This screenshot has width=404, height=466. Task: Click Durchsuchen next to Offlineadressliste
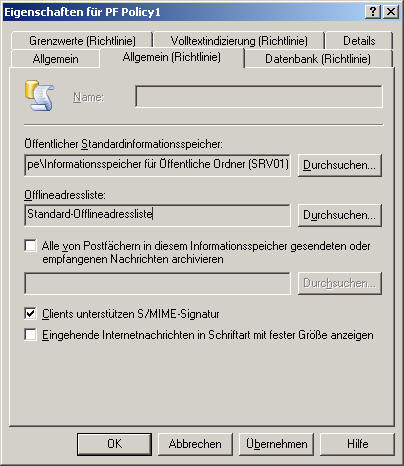(339, 215)
